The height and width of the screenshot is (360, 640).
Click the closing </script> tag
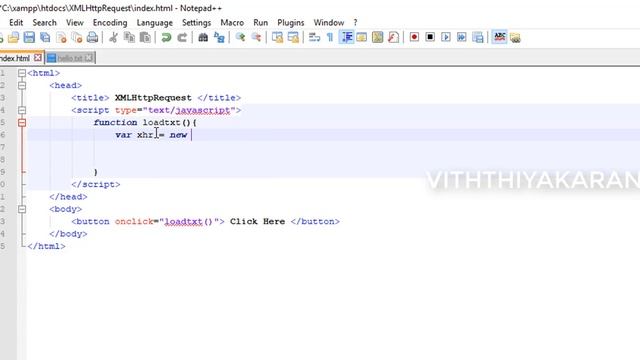pos(96,184)
